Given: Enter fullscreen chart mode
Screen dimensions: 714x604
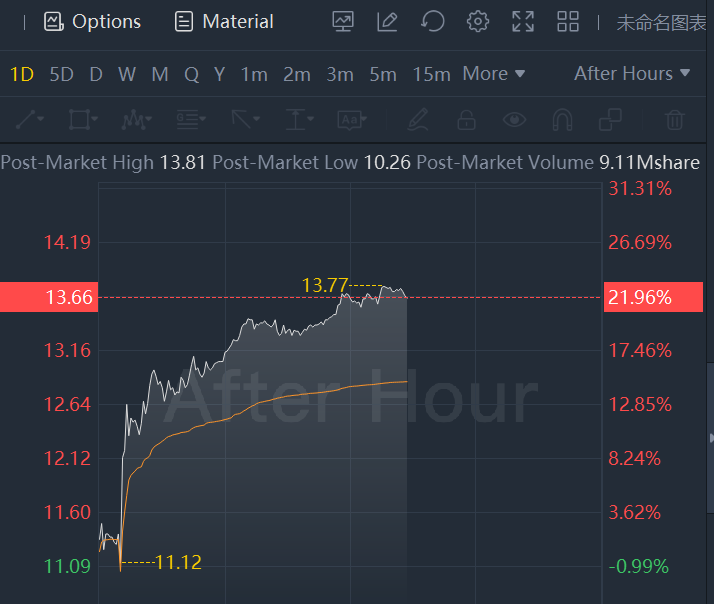Looking at the screenshot, I should tap(523, 21).
